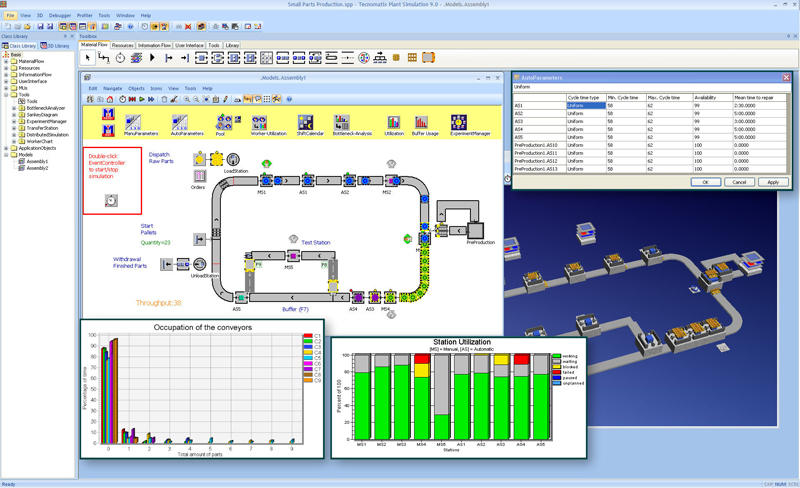Click OK in AutoParameters dialog

[x=706, y=182]
